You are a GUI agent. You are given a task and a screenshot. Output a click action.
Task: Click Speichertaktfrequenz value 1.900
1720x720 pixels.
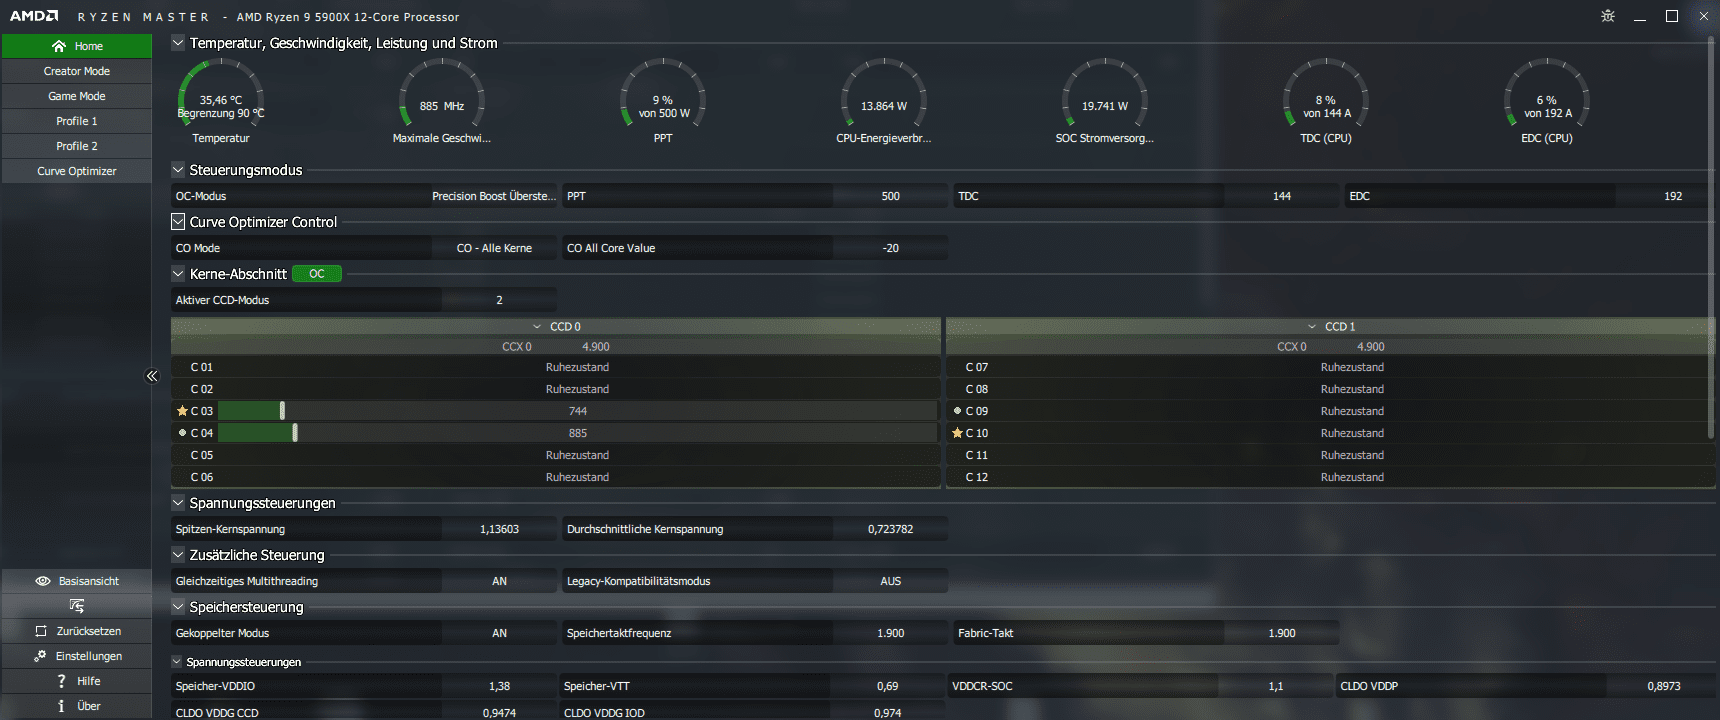(890, 633)
